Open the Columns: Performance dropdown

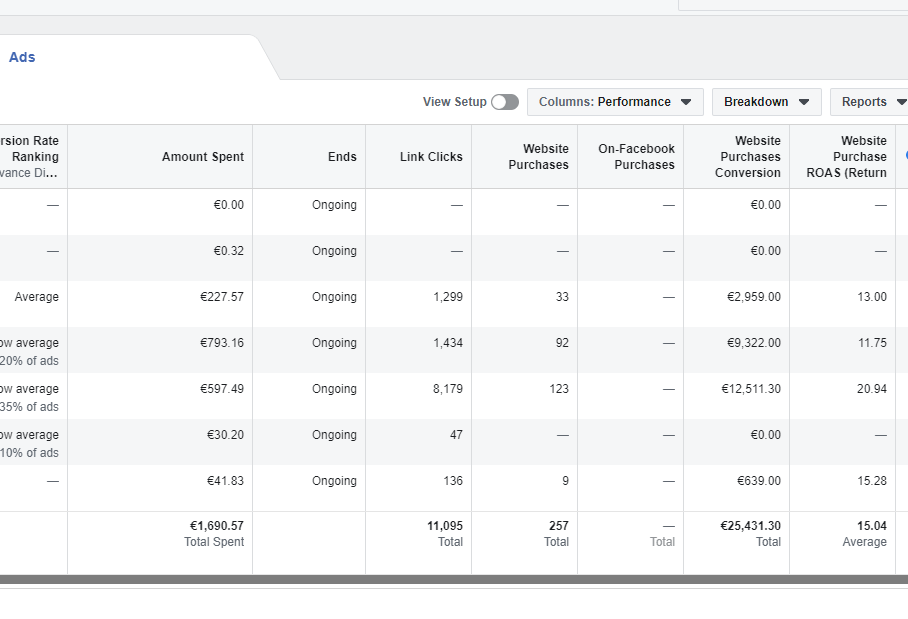click(x=615, y=102)
